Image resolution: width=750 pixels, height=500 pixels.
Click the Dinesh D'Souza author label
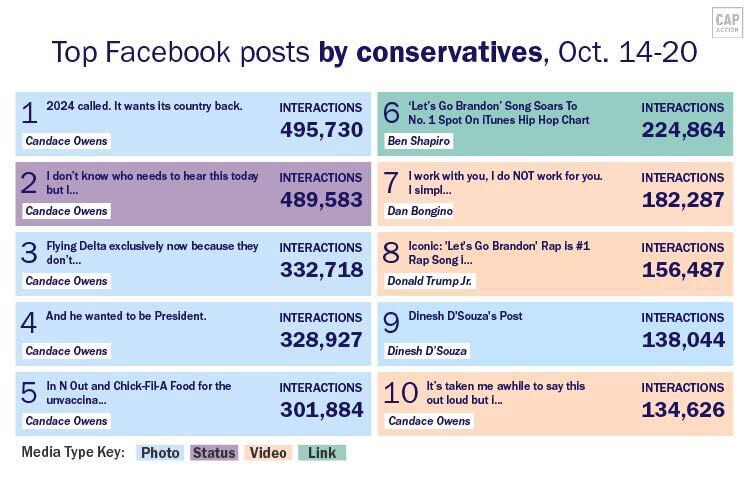pos(427,351)
